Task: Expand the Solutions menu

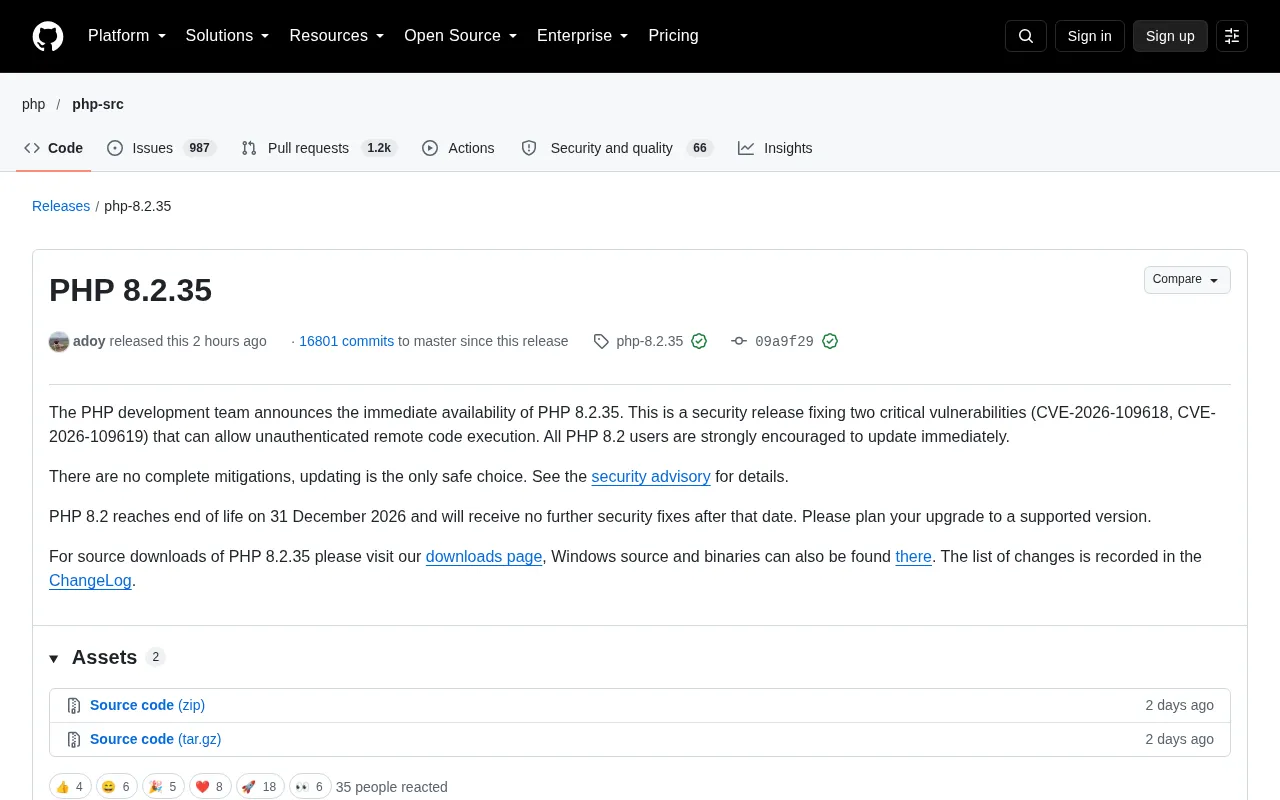Action: (x=228, y=36)
